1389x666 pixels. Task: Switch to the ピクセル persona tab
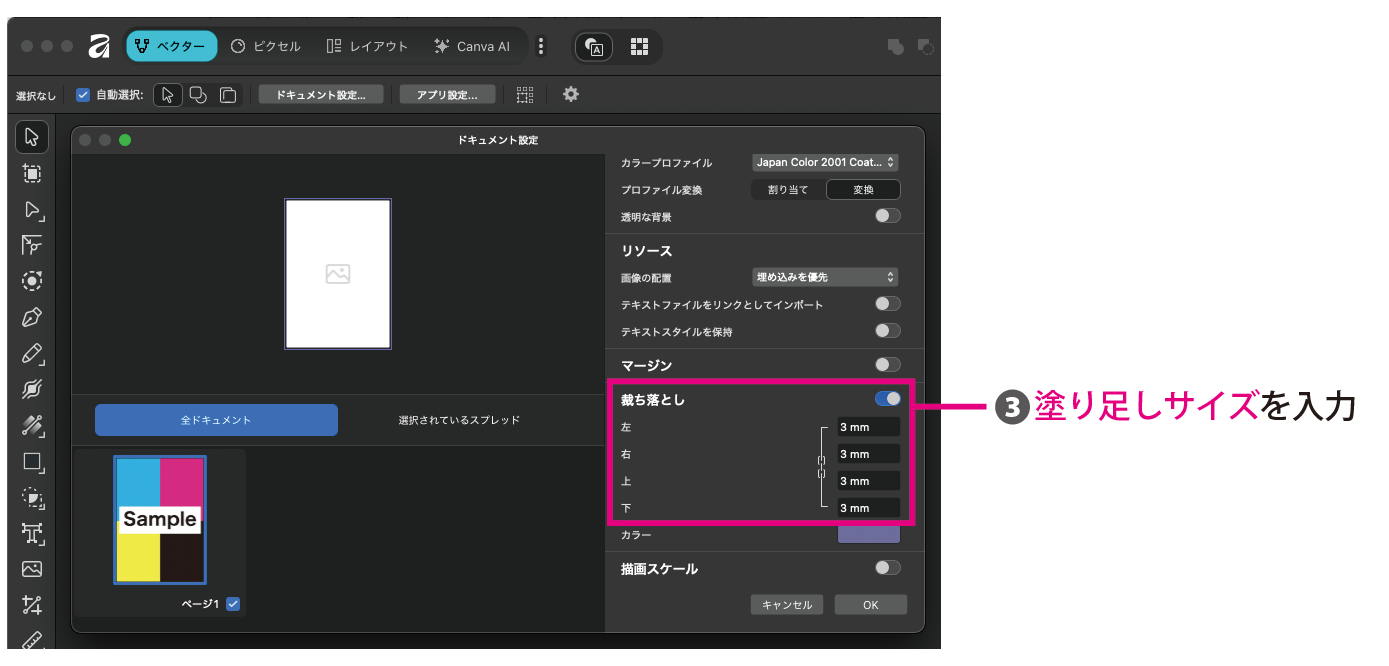click(265, 46)
